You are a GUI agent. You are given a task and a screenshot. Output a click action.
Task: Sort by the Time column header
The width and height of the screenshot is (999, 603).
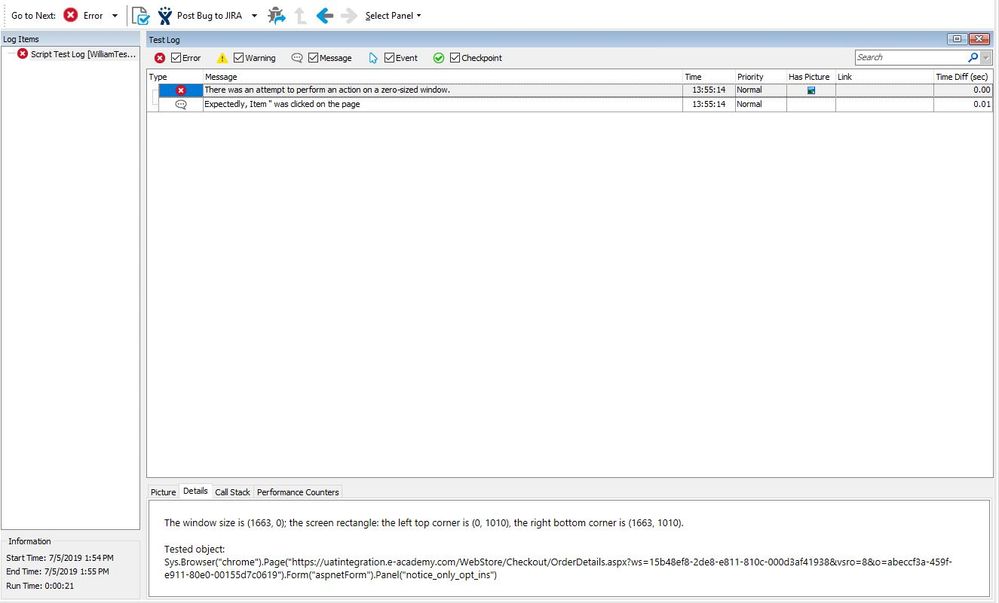pos(708,76)
